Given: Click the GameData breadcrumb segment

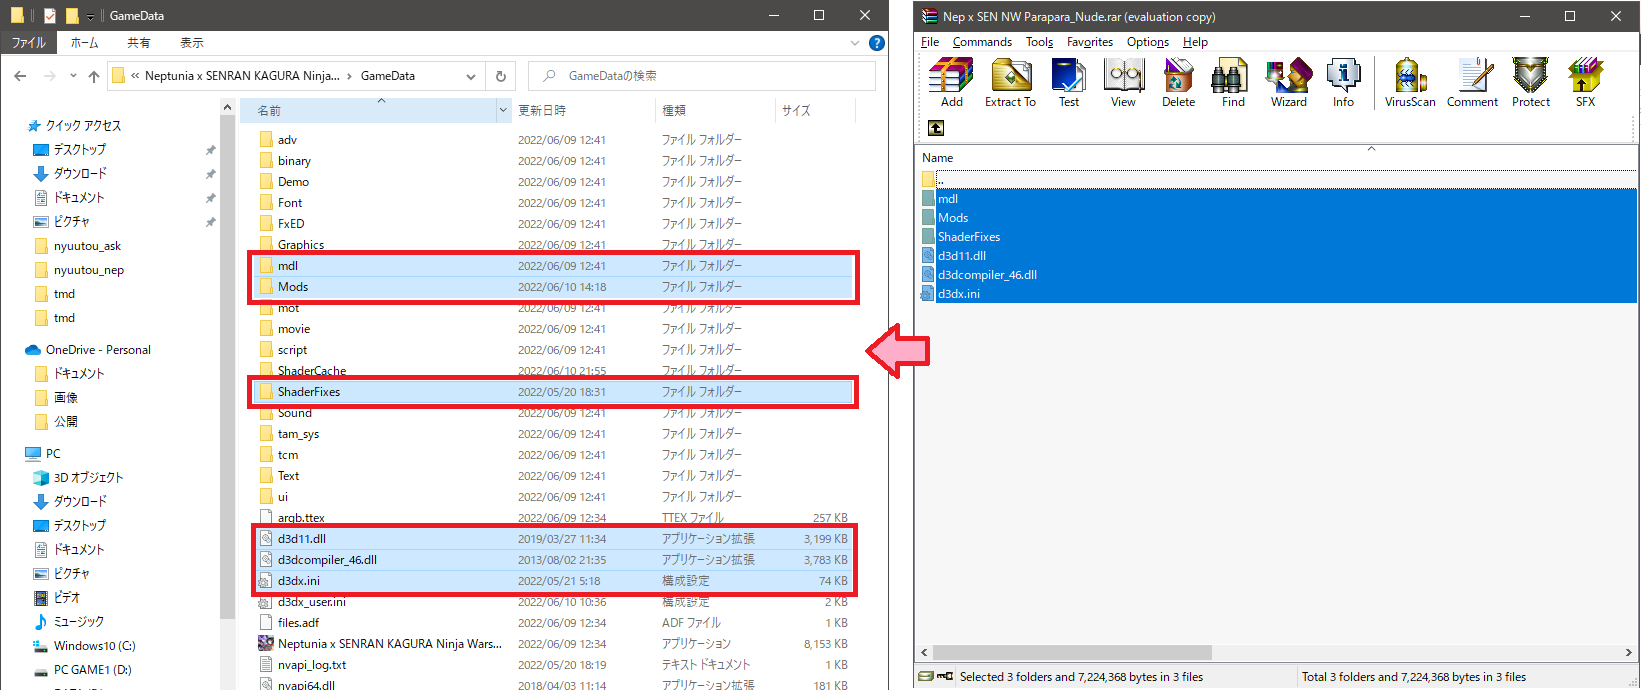Looking at the screenshot, I should pyautogui.click(x=388, y=76).
